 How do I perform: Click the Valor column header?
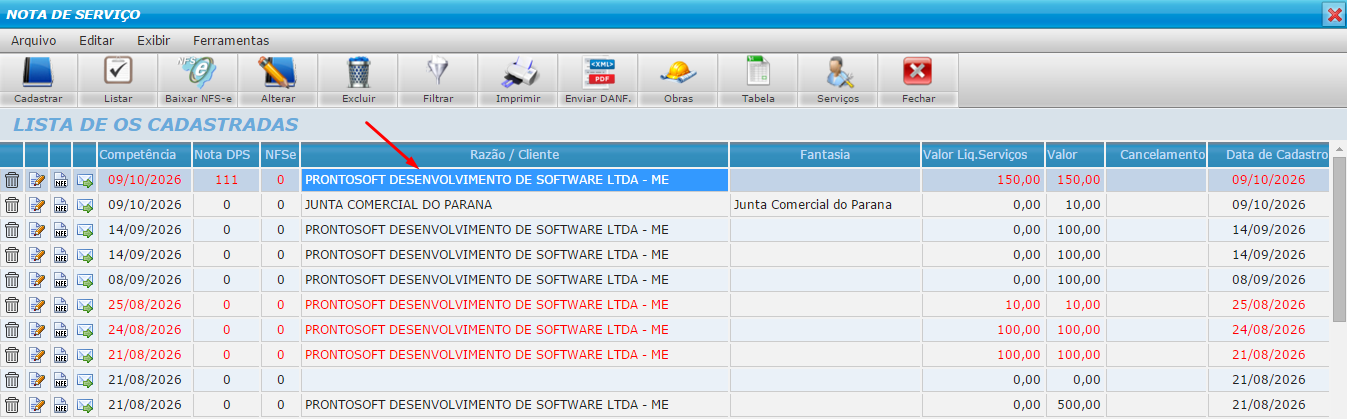coord(1075,155)
